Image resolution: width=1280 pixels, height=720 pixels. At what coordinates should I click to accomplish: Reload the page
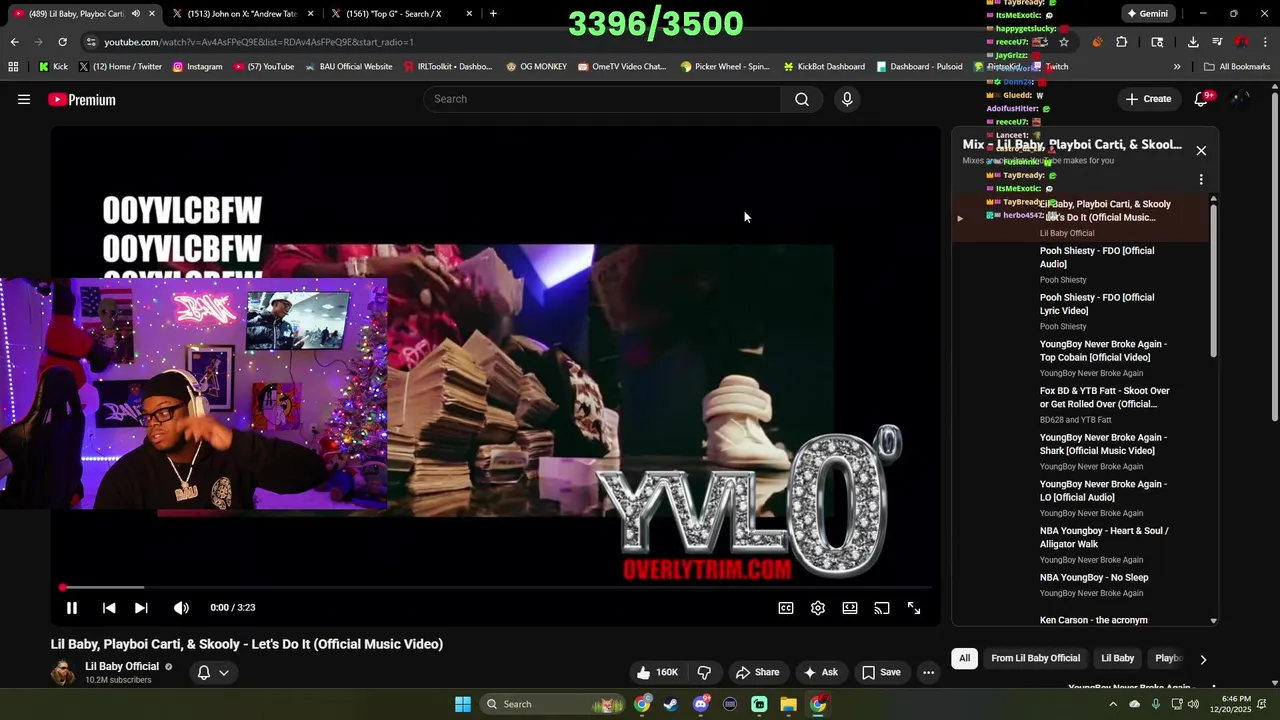point(62,42)
